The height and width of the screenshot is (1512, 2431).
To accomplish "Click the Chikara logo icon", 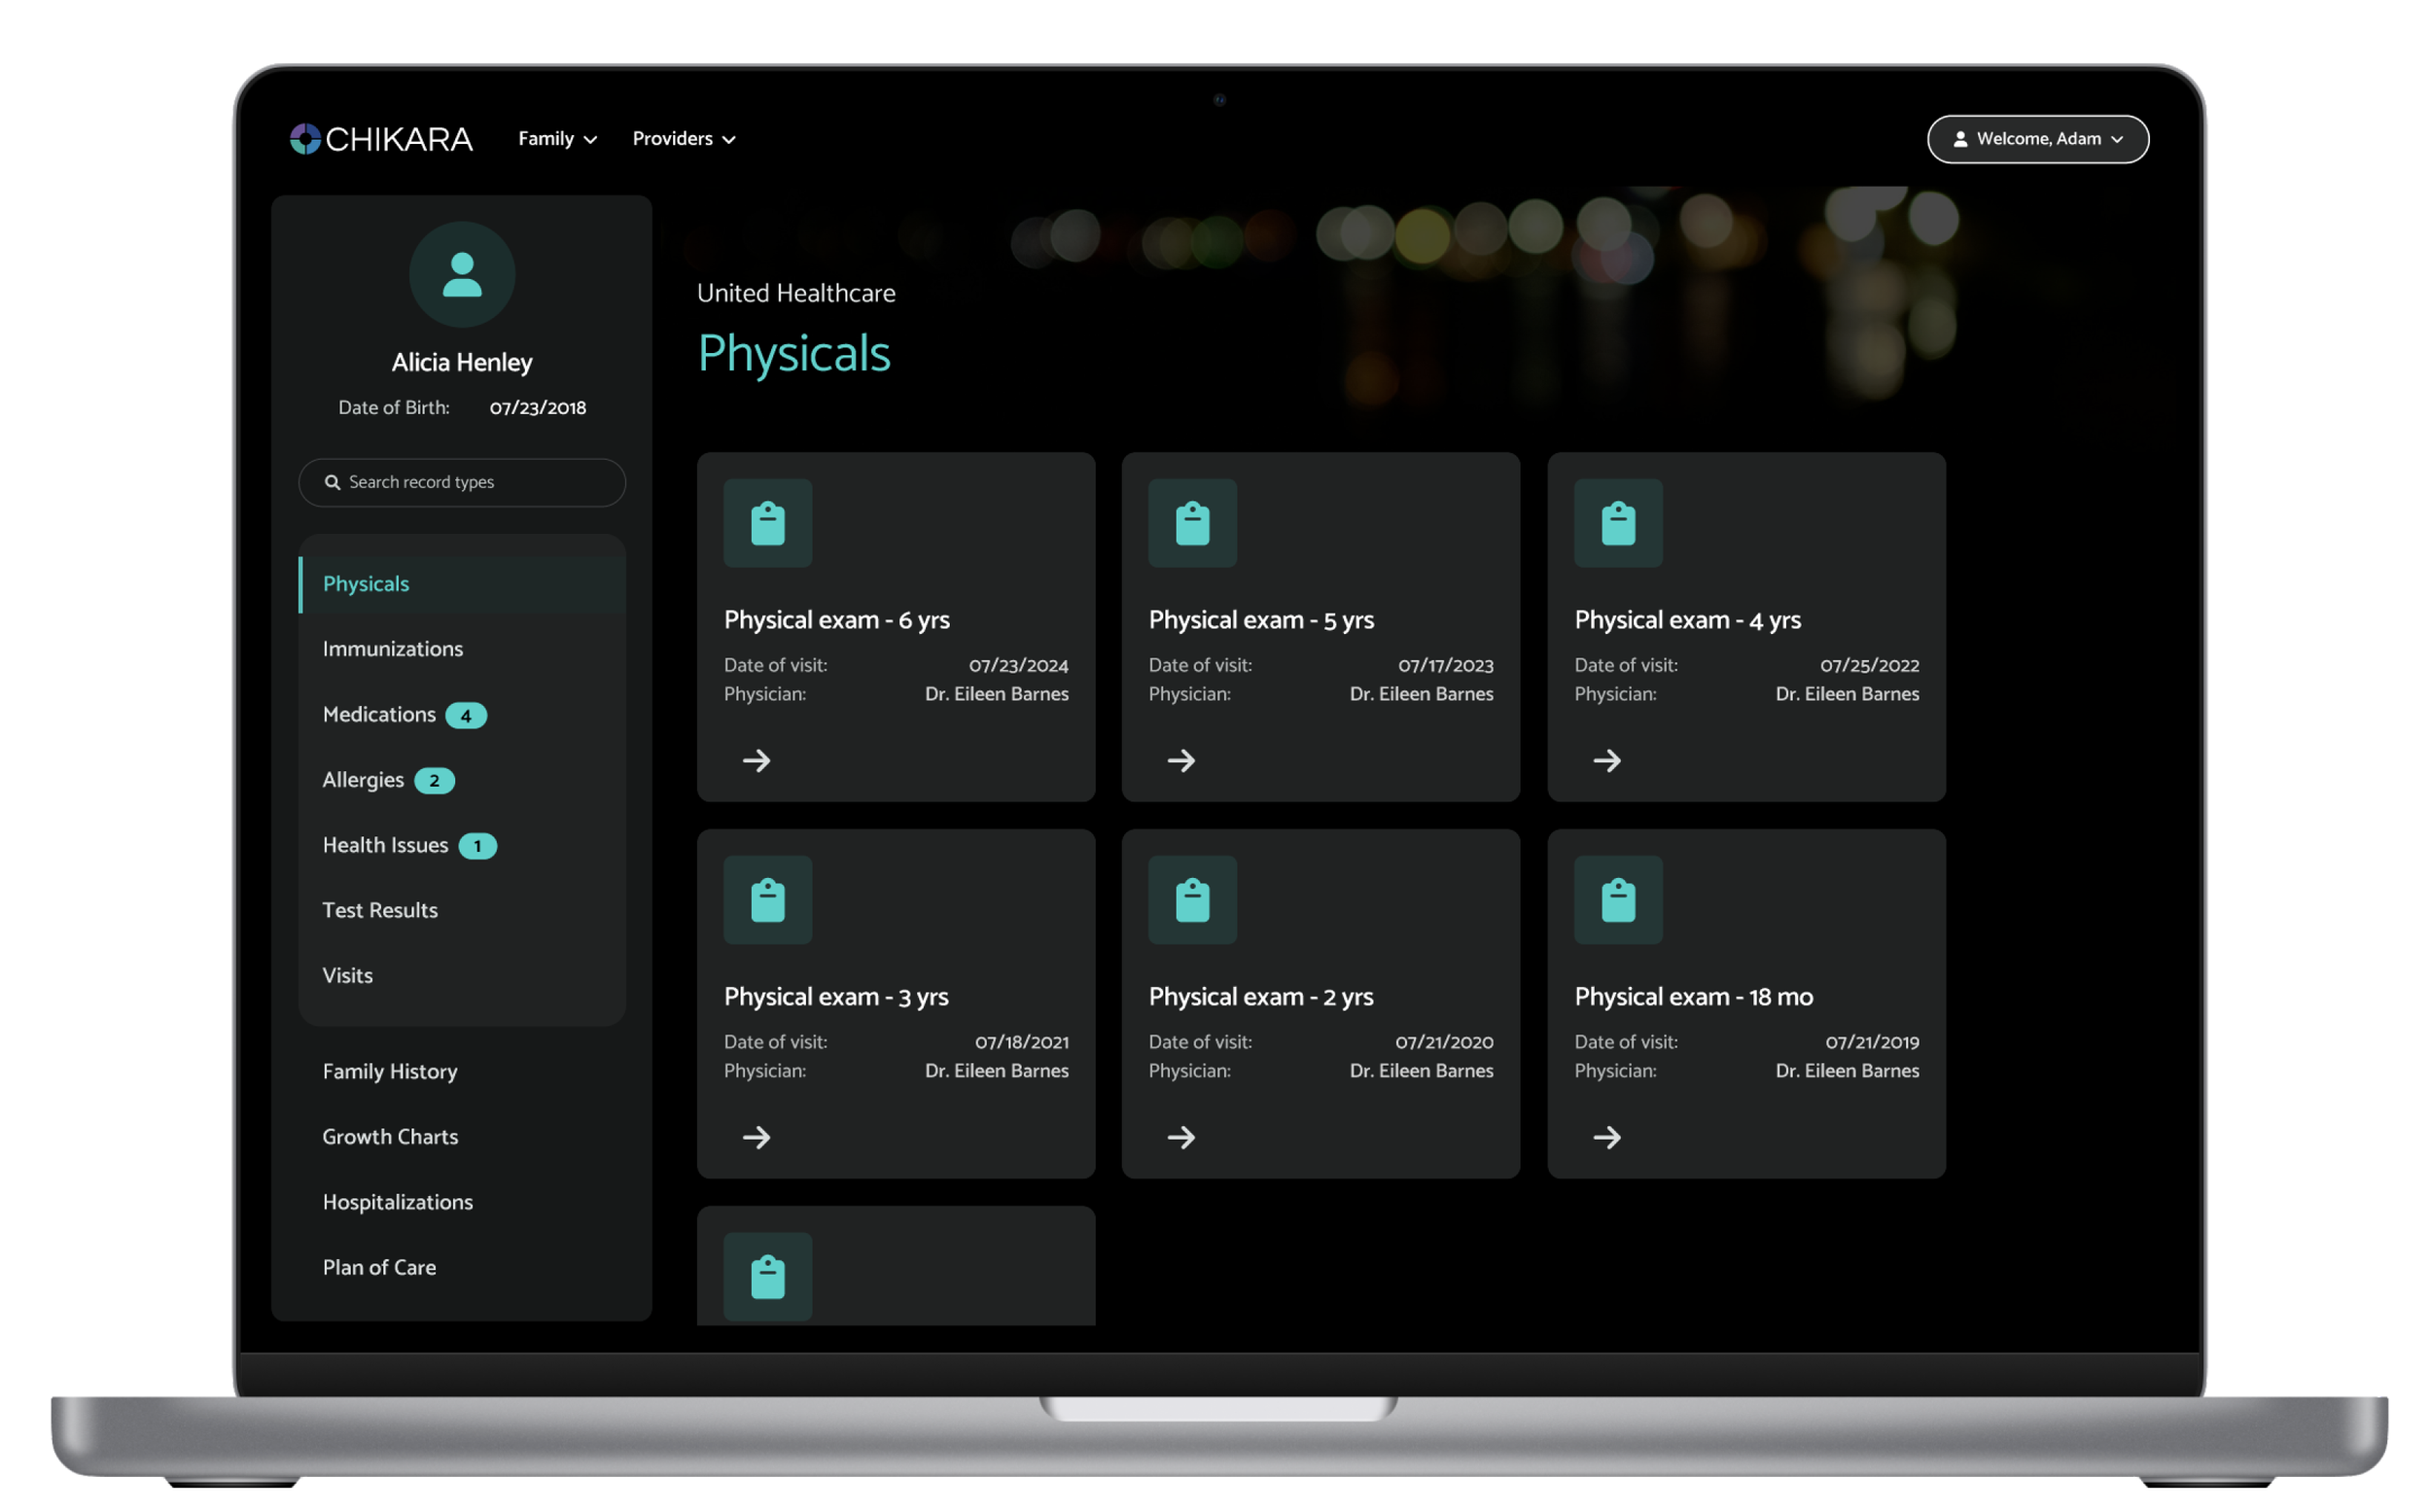I will [x=306, y=139].
